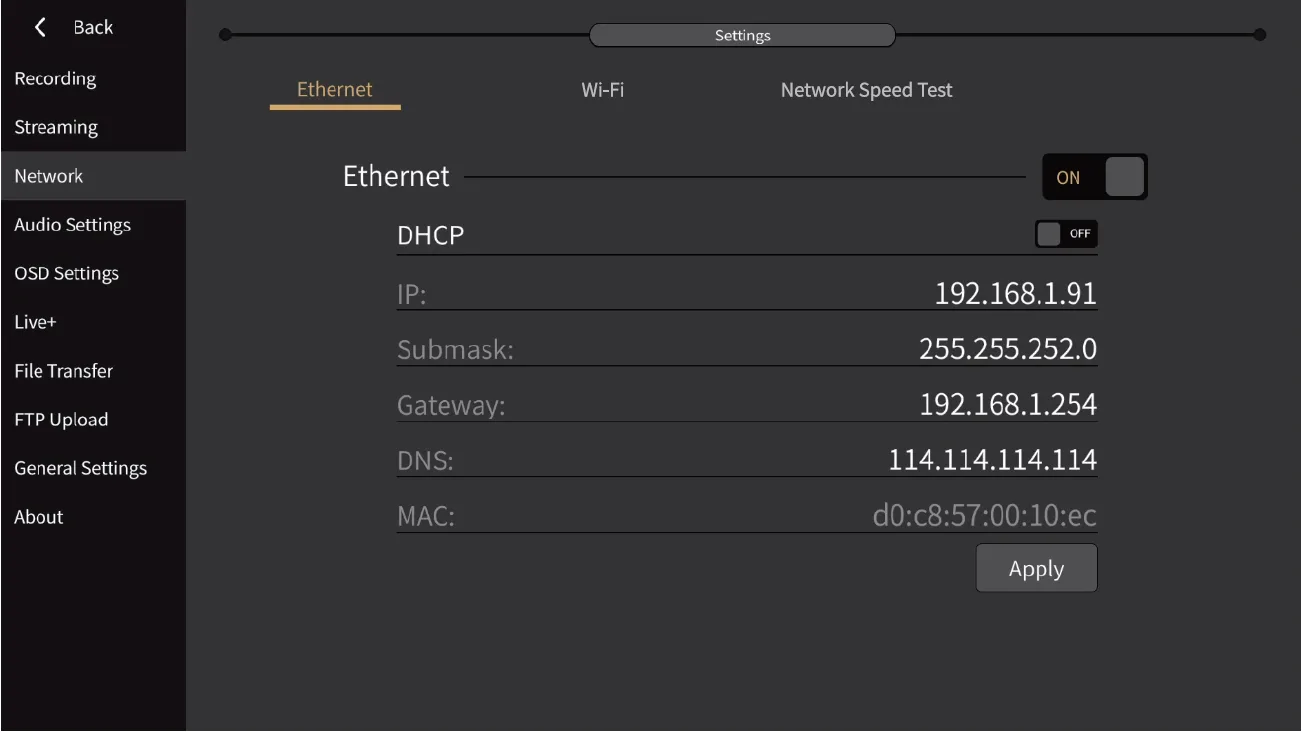Viewport: 1302px width, 733px height.
Task: Open File Transfer section
Action: (63, 371)
